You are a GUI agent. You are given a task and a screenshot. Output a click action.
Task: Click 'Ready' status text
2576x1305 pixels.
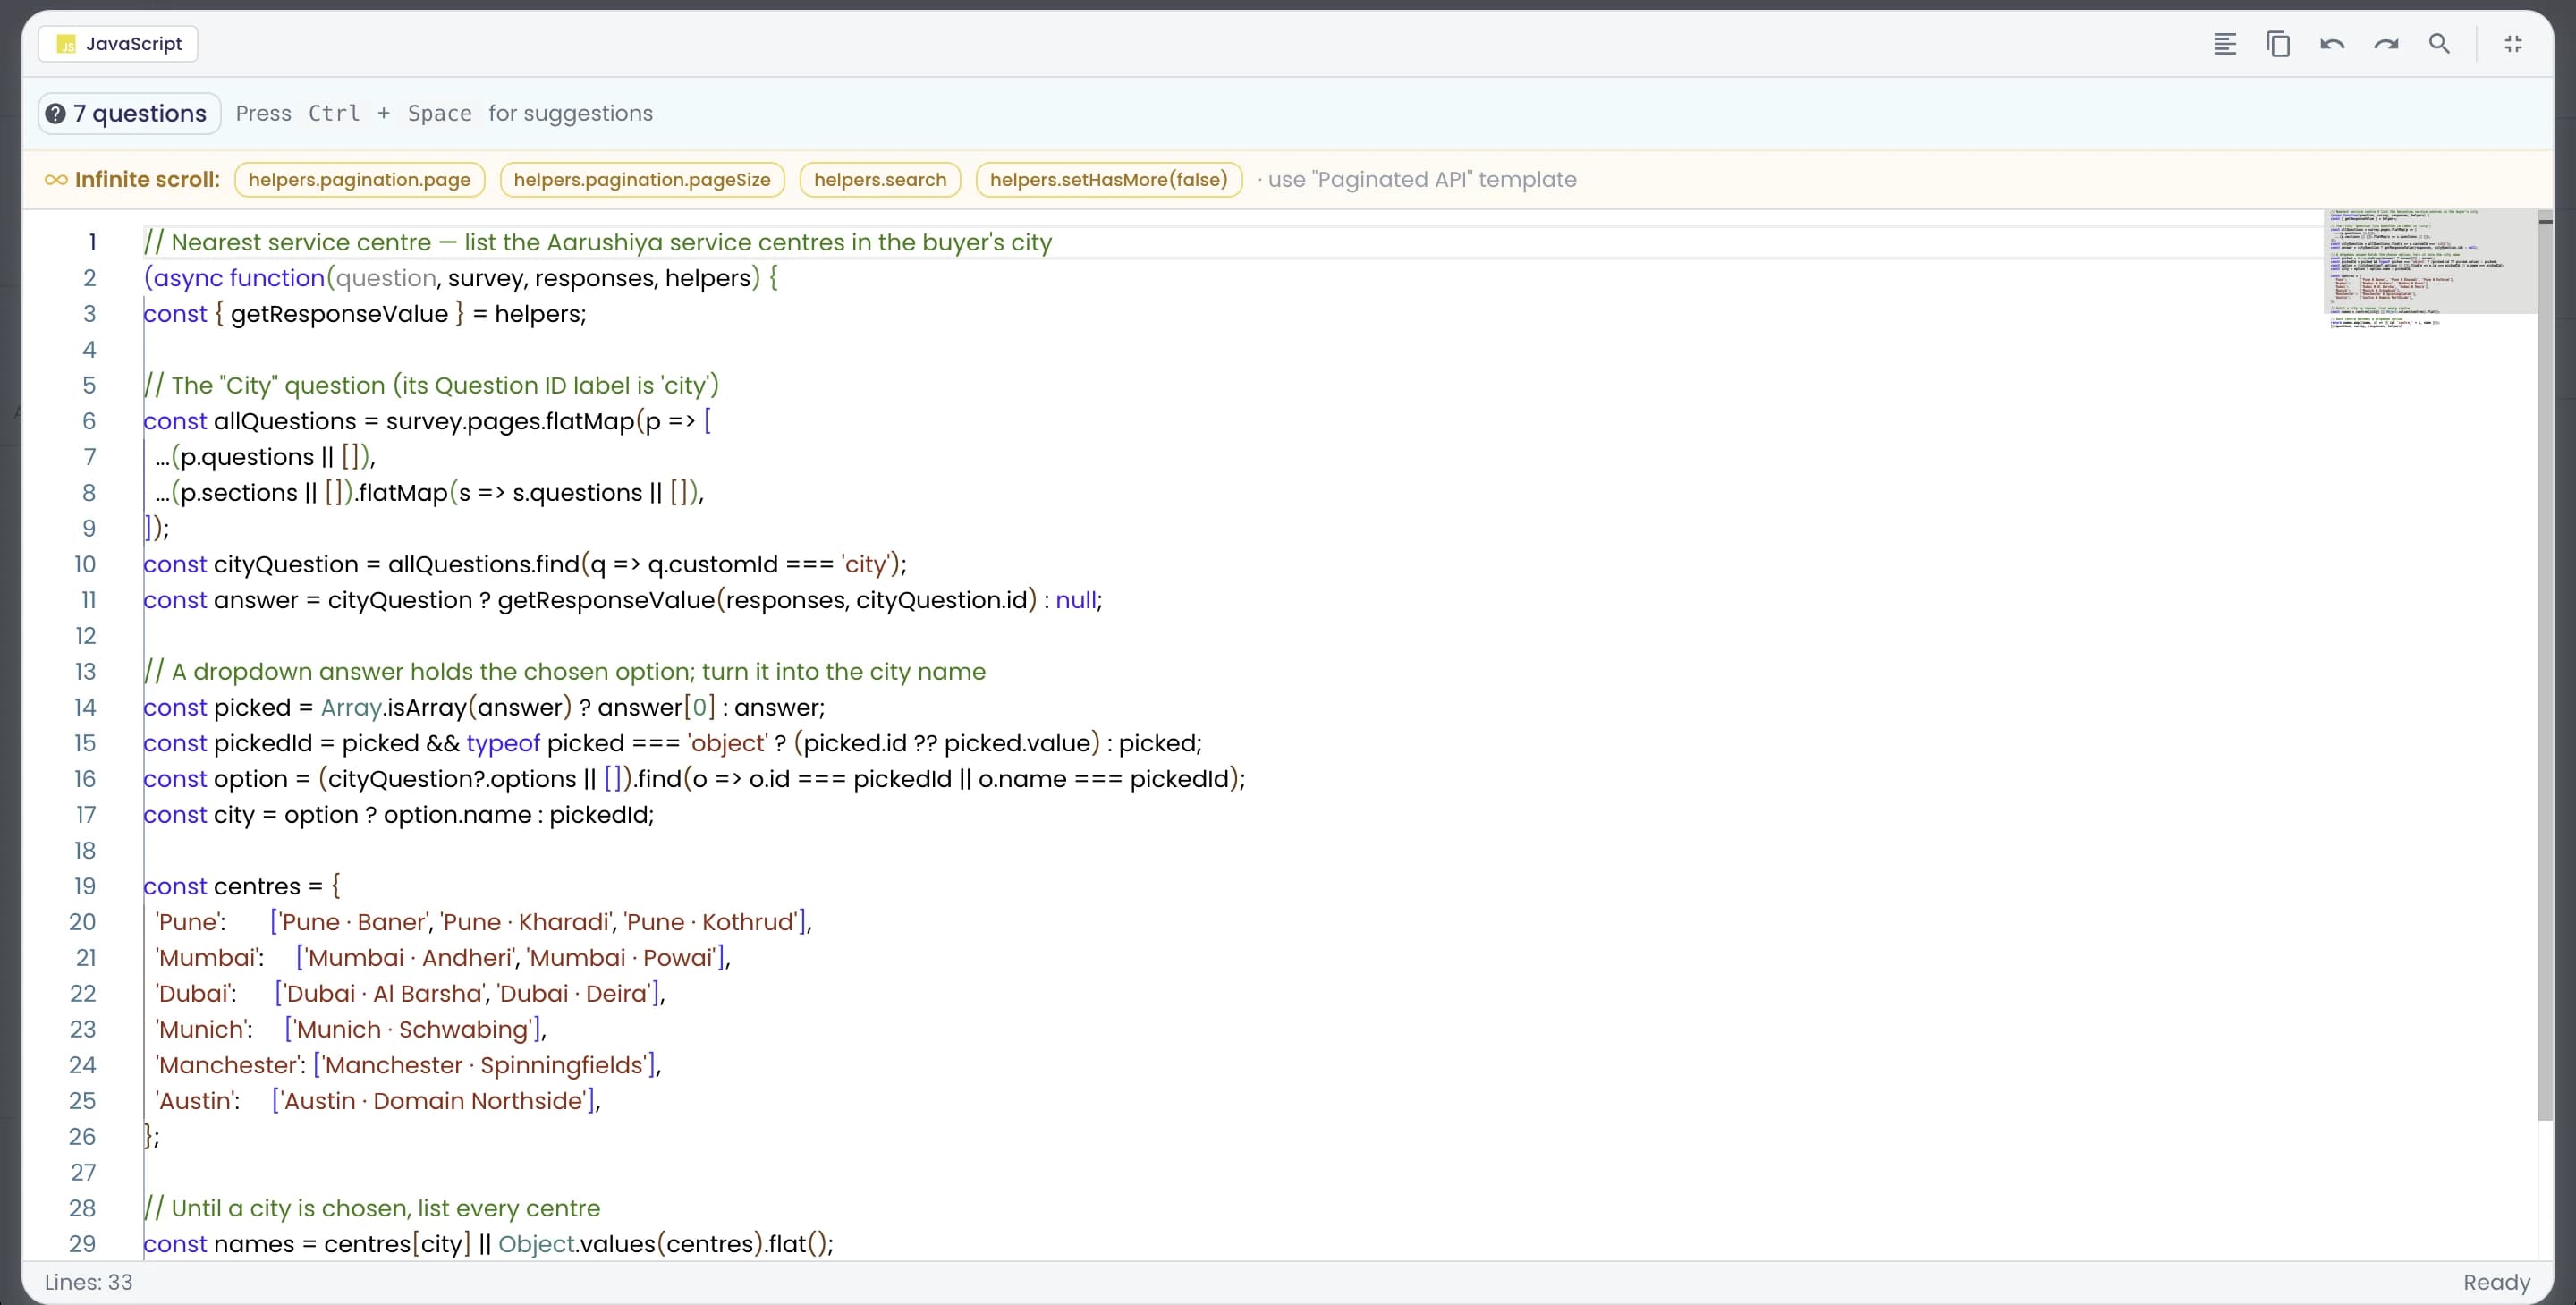pos(2496,1282)
